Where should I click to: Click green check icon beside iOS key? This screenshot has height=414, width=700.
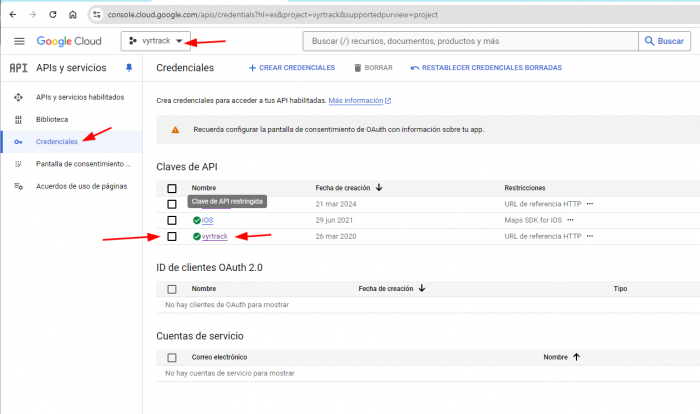pyautogui.click(x=196, y=220)
